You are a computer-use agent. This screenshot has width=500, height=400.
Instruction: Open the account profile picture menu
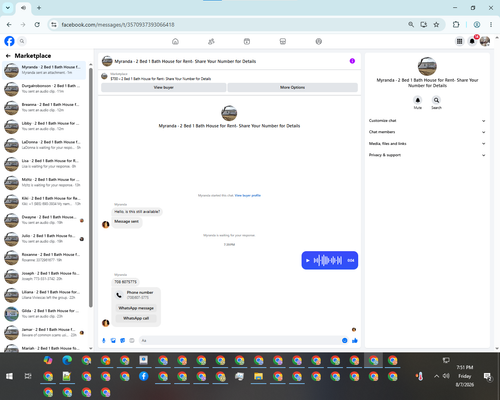[485, 41]
